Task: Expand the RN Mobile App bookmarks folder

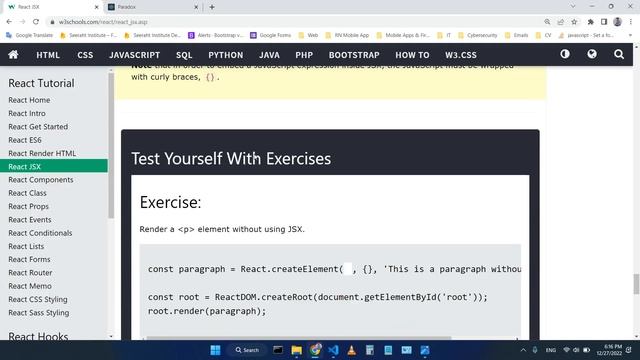Action: tap(347, 35)
